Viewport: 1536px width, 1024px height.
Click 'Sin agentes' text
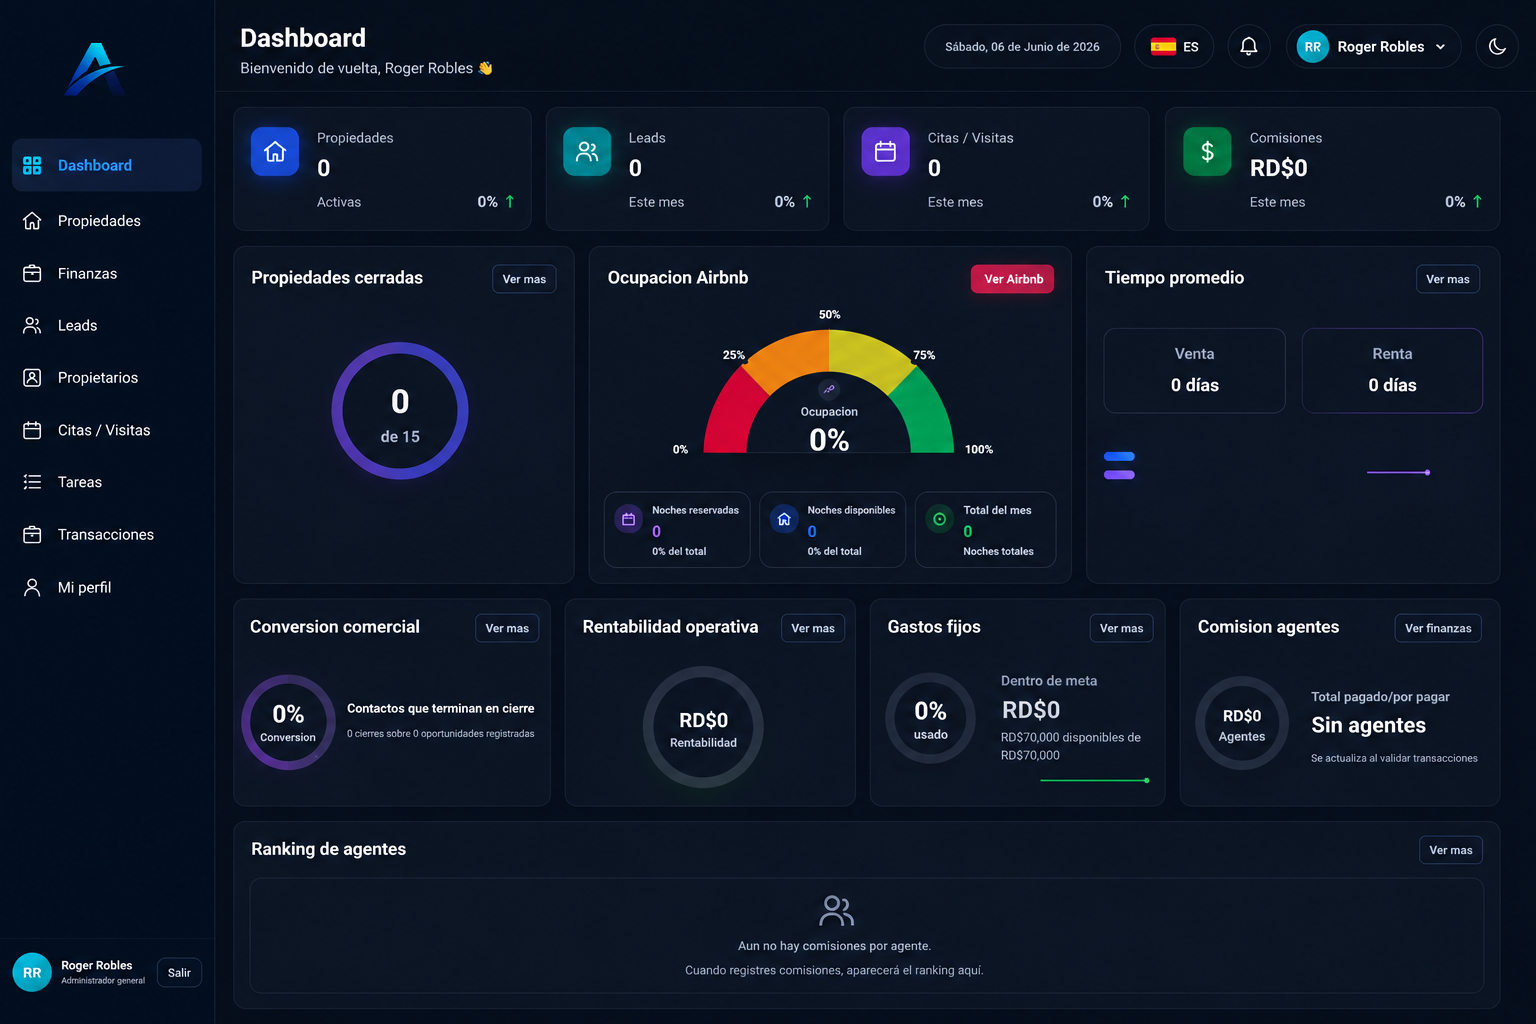[x=1369, y=725]
